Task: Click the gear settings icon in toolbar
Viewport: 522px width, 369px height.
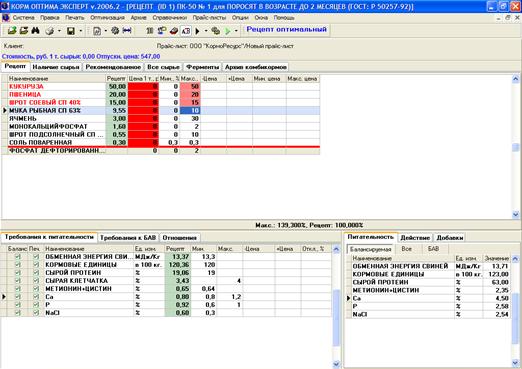Action: (115, 31)
